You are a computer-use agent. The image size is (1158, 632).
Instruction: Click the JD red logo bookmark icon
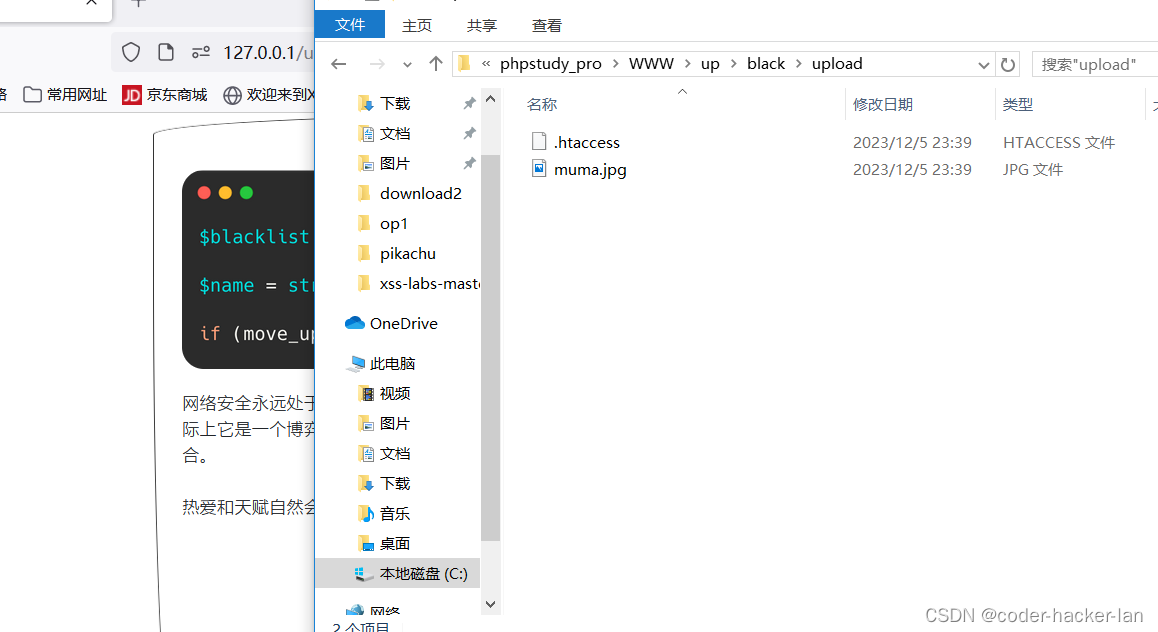tap(131, 95)
